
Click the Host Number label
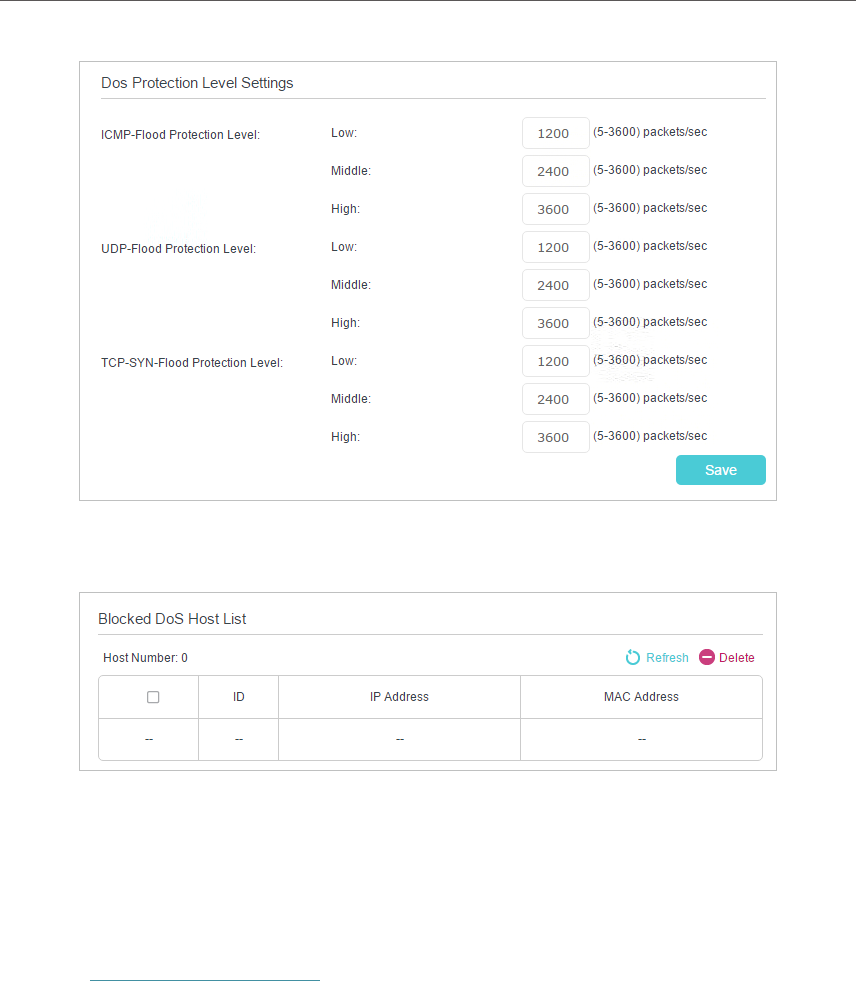coord(145,658)
